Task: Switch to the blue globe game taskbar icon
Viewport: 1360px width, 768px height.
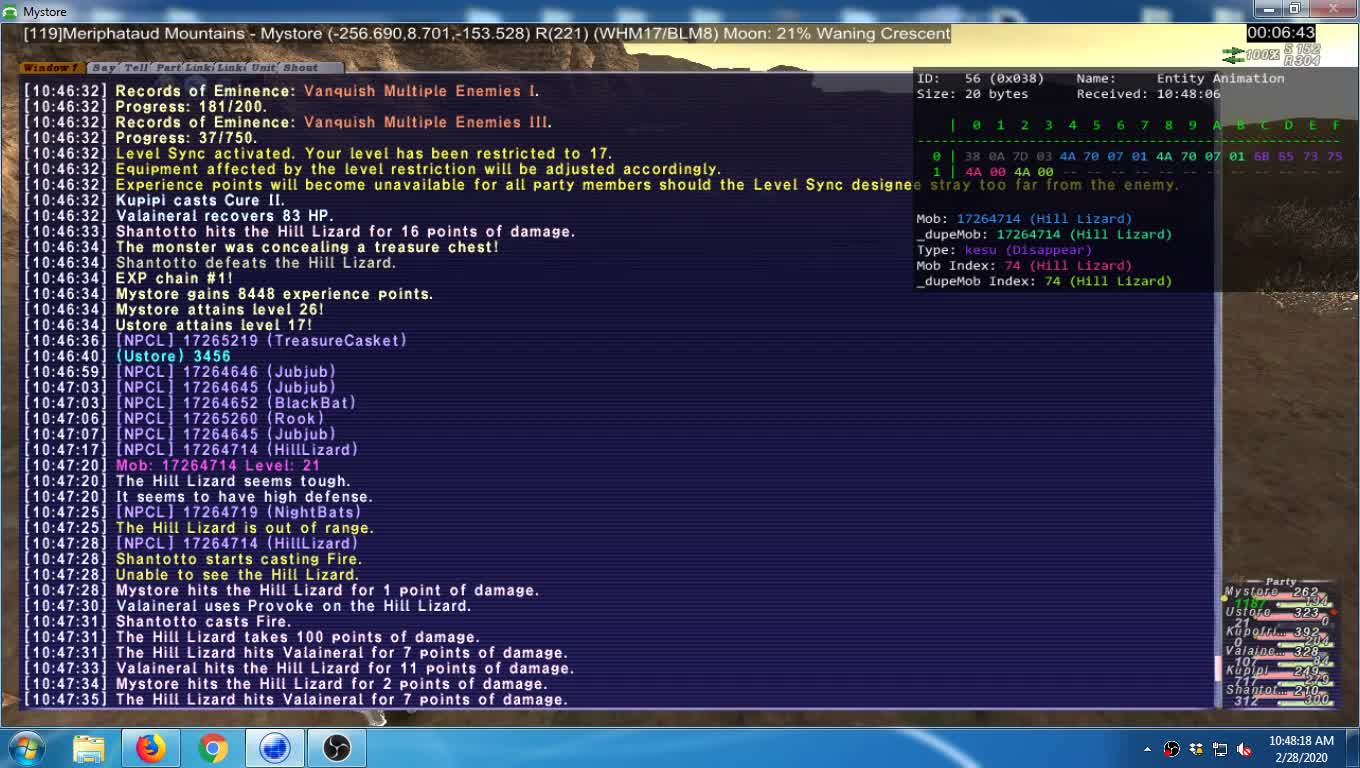Action: pos(274,748)
